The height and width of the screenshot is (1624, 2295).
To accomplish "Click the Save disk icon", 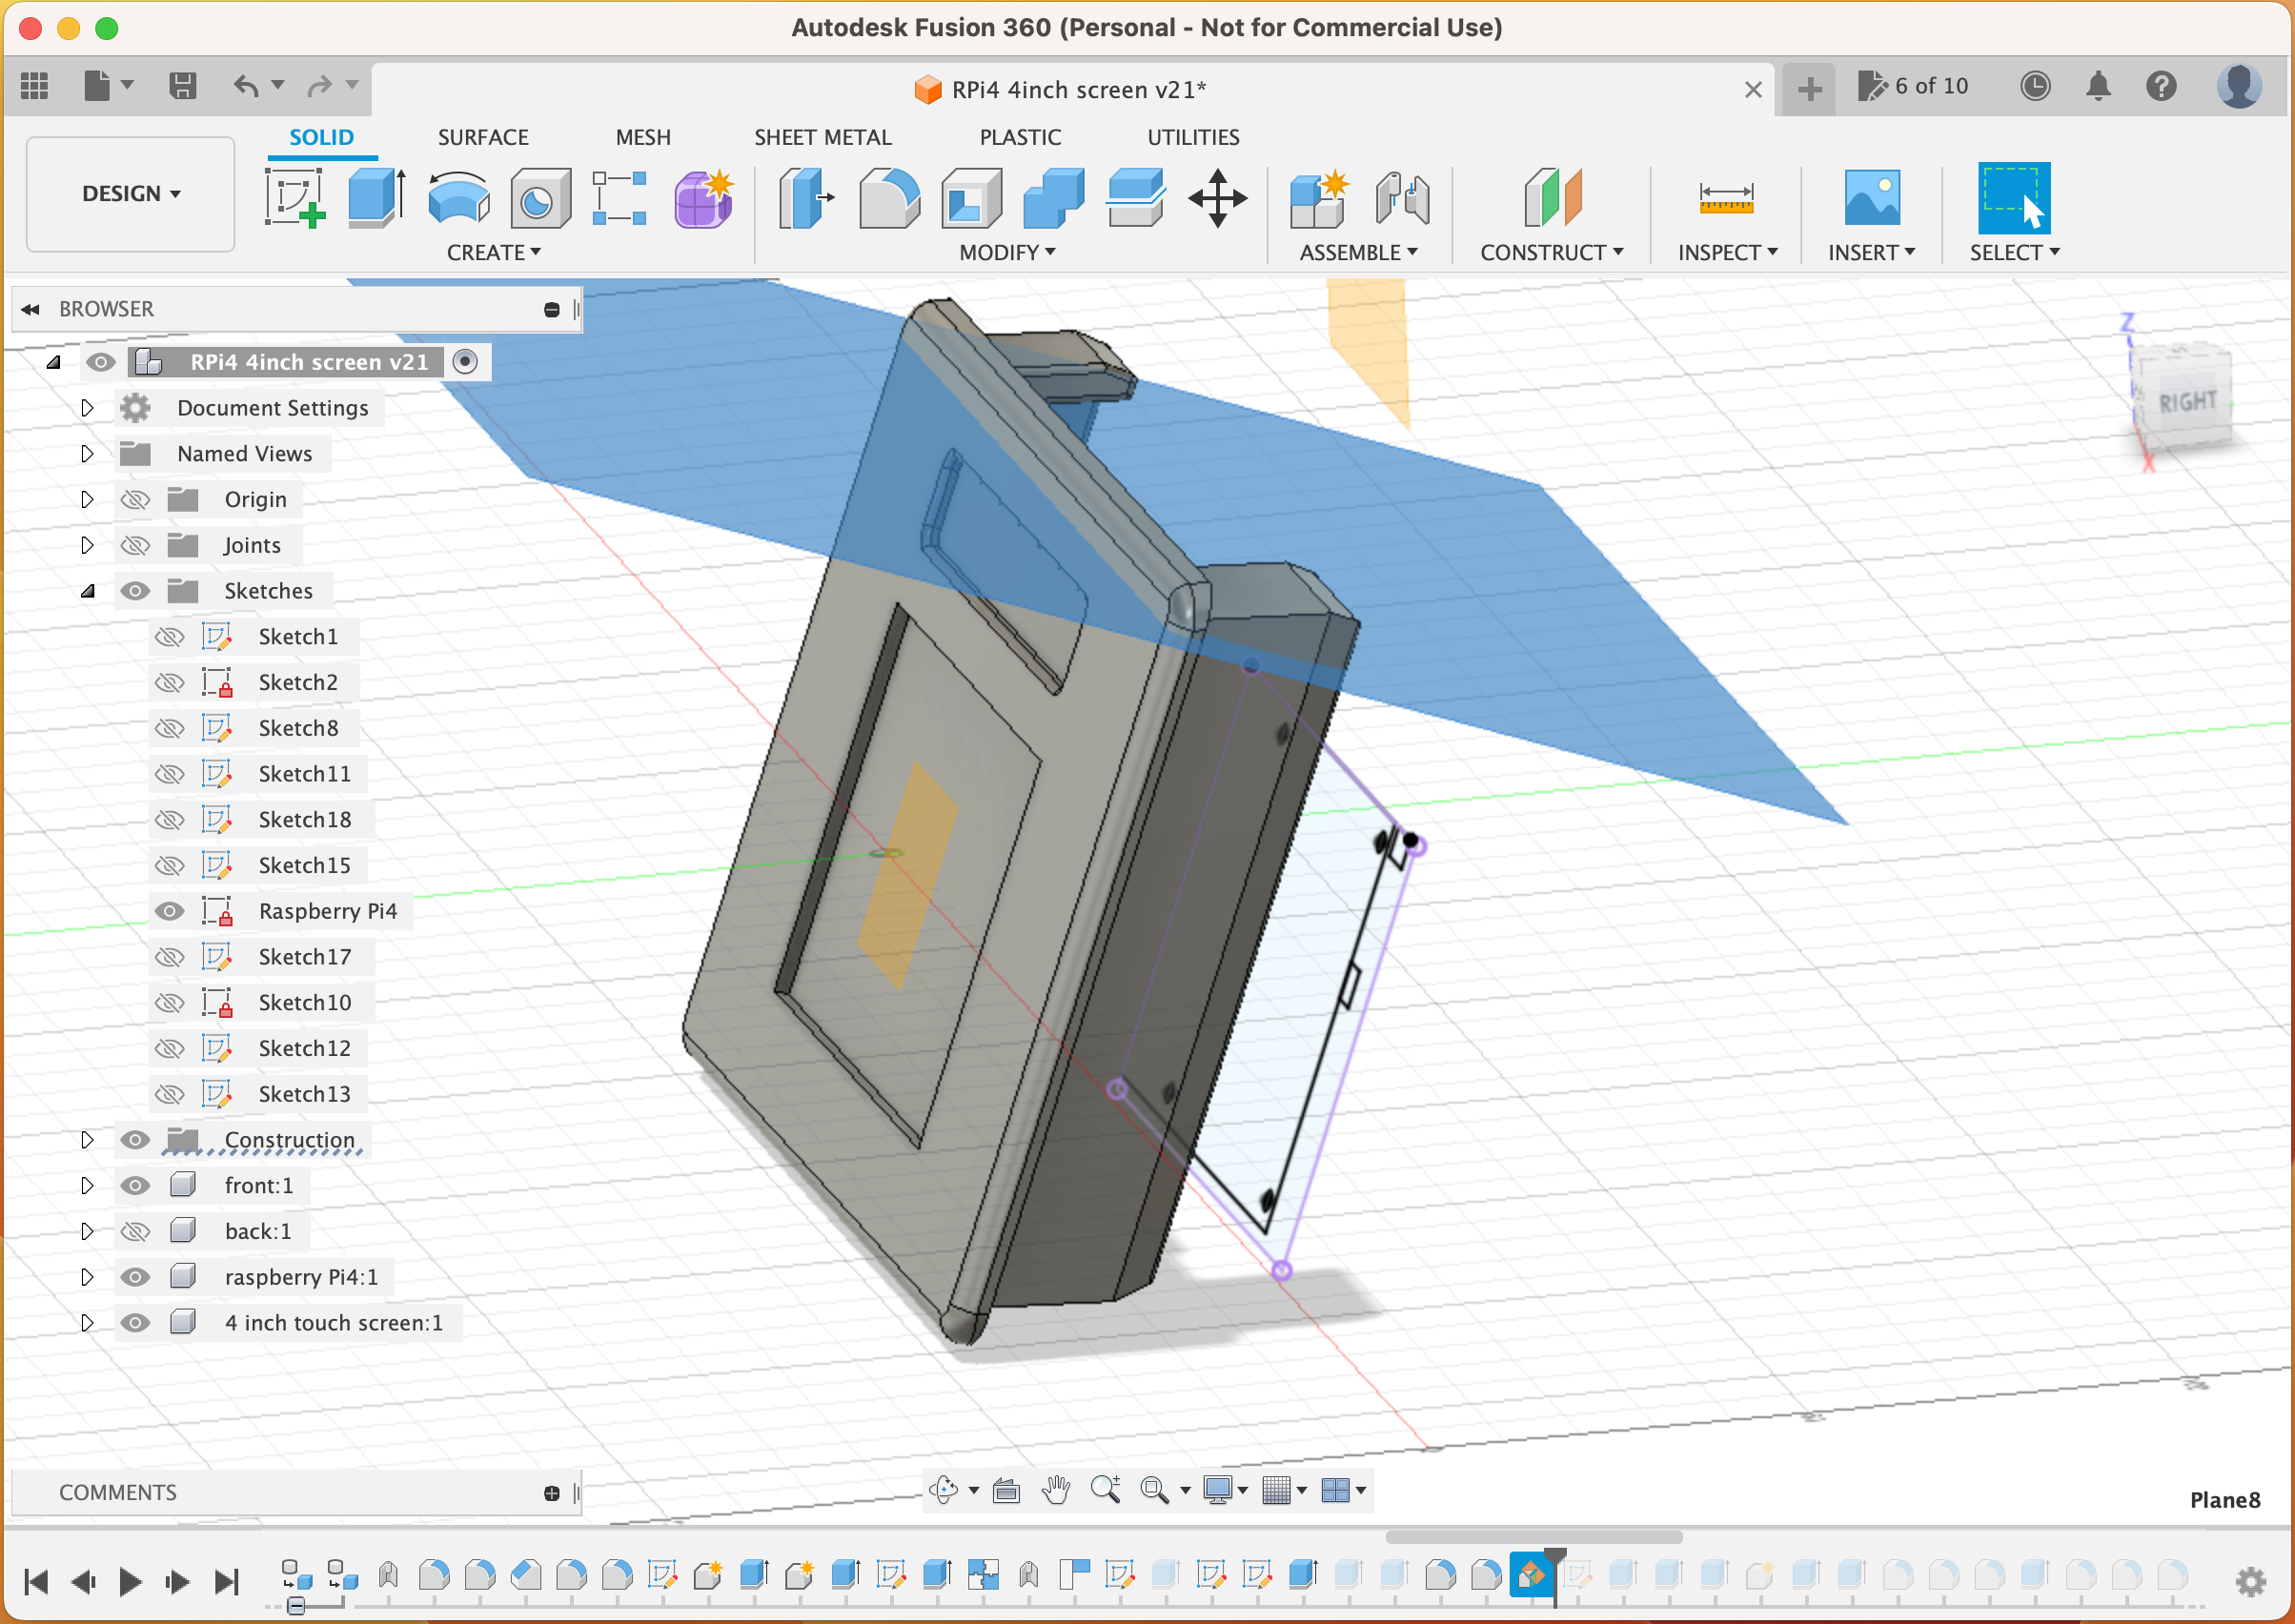I will click(x=183, y=86).
